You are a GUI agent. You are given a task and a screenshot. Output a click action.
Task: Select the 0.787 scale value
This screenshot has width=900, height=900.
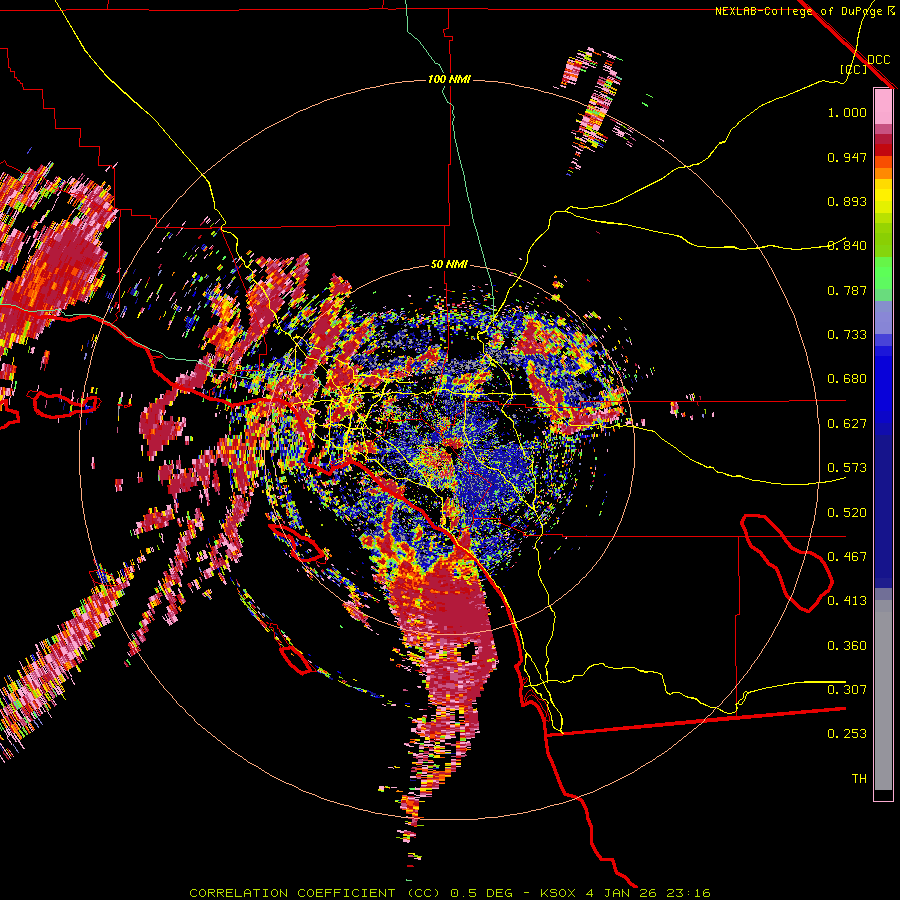click(x=847, y=290)
